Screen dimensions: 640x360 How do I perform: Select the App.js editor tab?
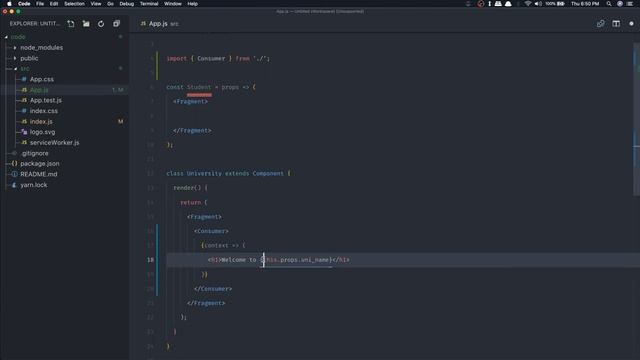point(159,24)
